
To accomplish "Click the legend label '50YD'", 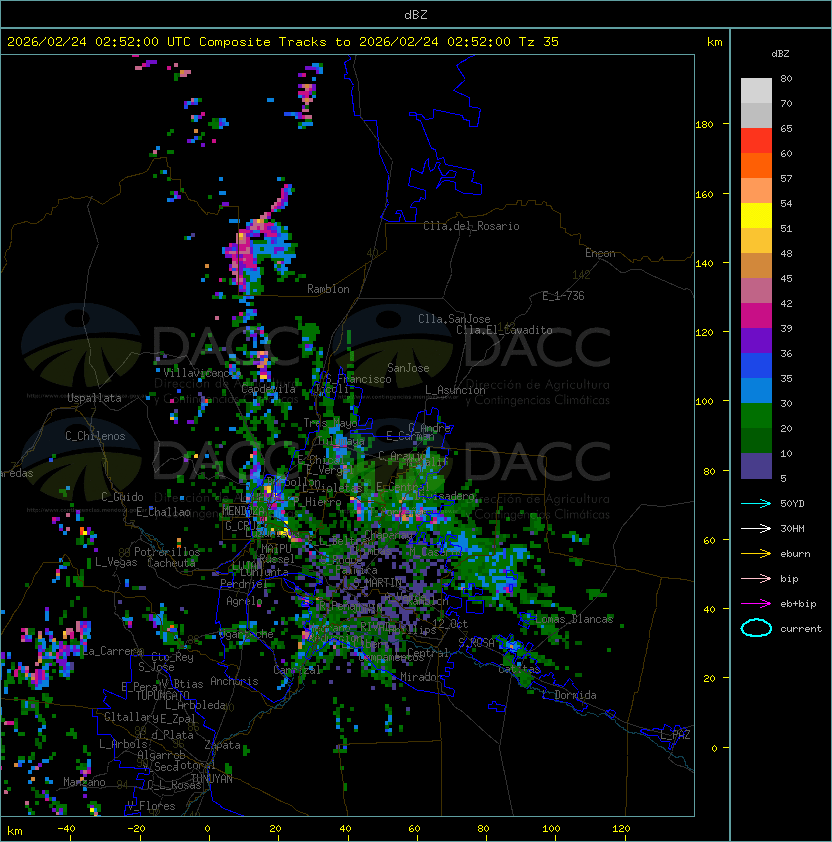I will tap(792, 503).
